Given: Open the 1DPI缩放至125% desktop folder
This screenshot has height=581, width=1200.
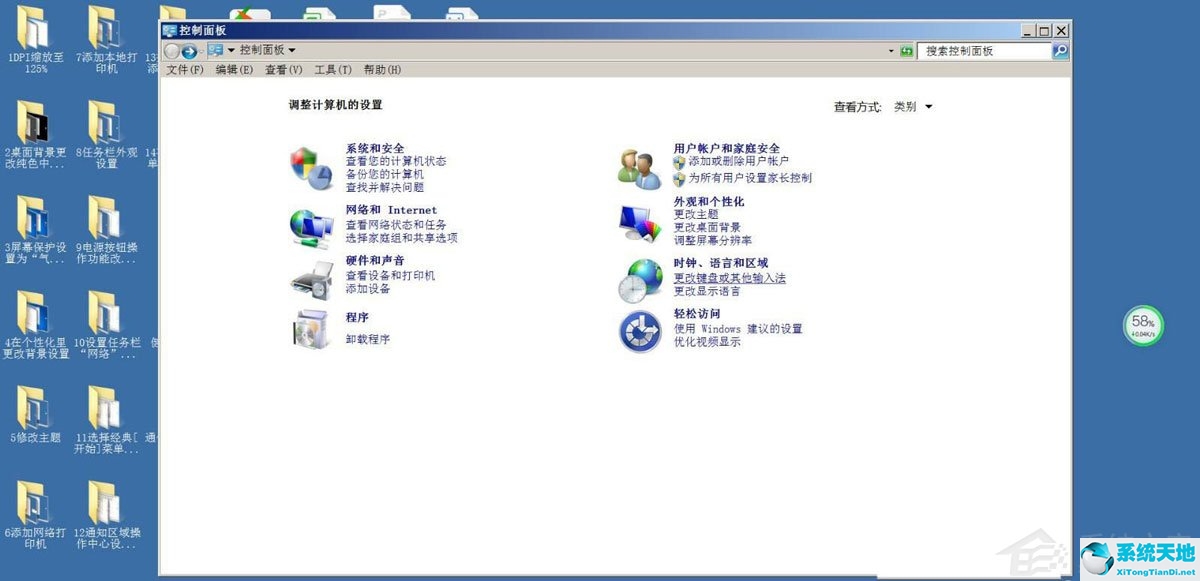Looking at the screenshot, I should coord(33,25).
